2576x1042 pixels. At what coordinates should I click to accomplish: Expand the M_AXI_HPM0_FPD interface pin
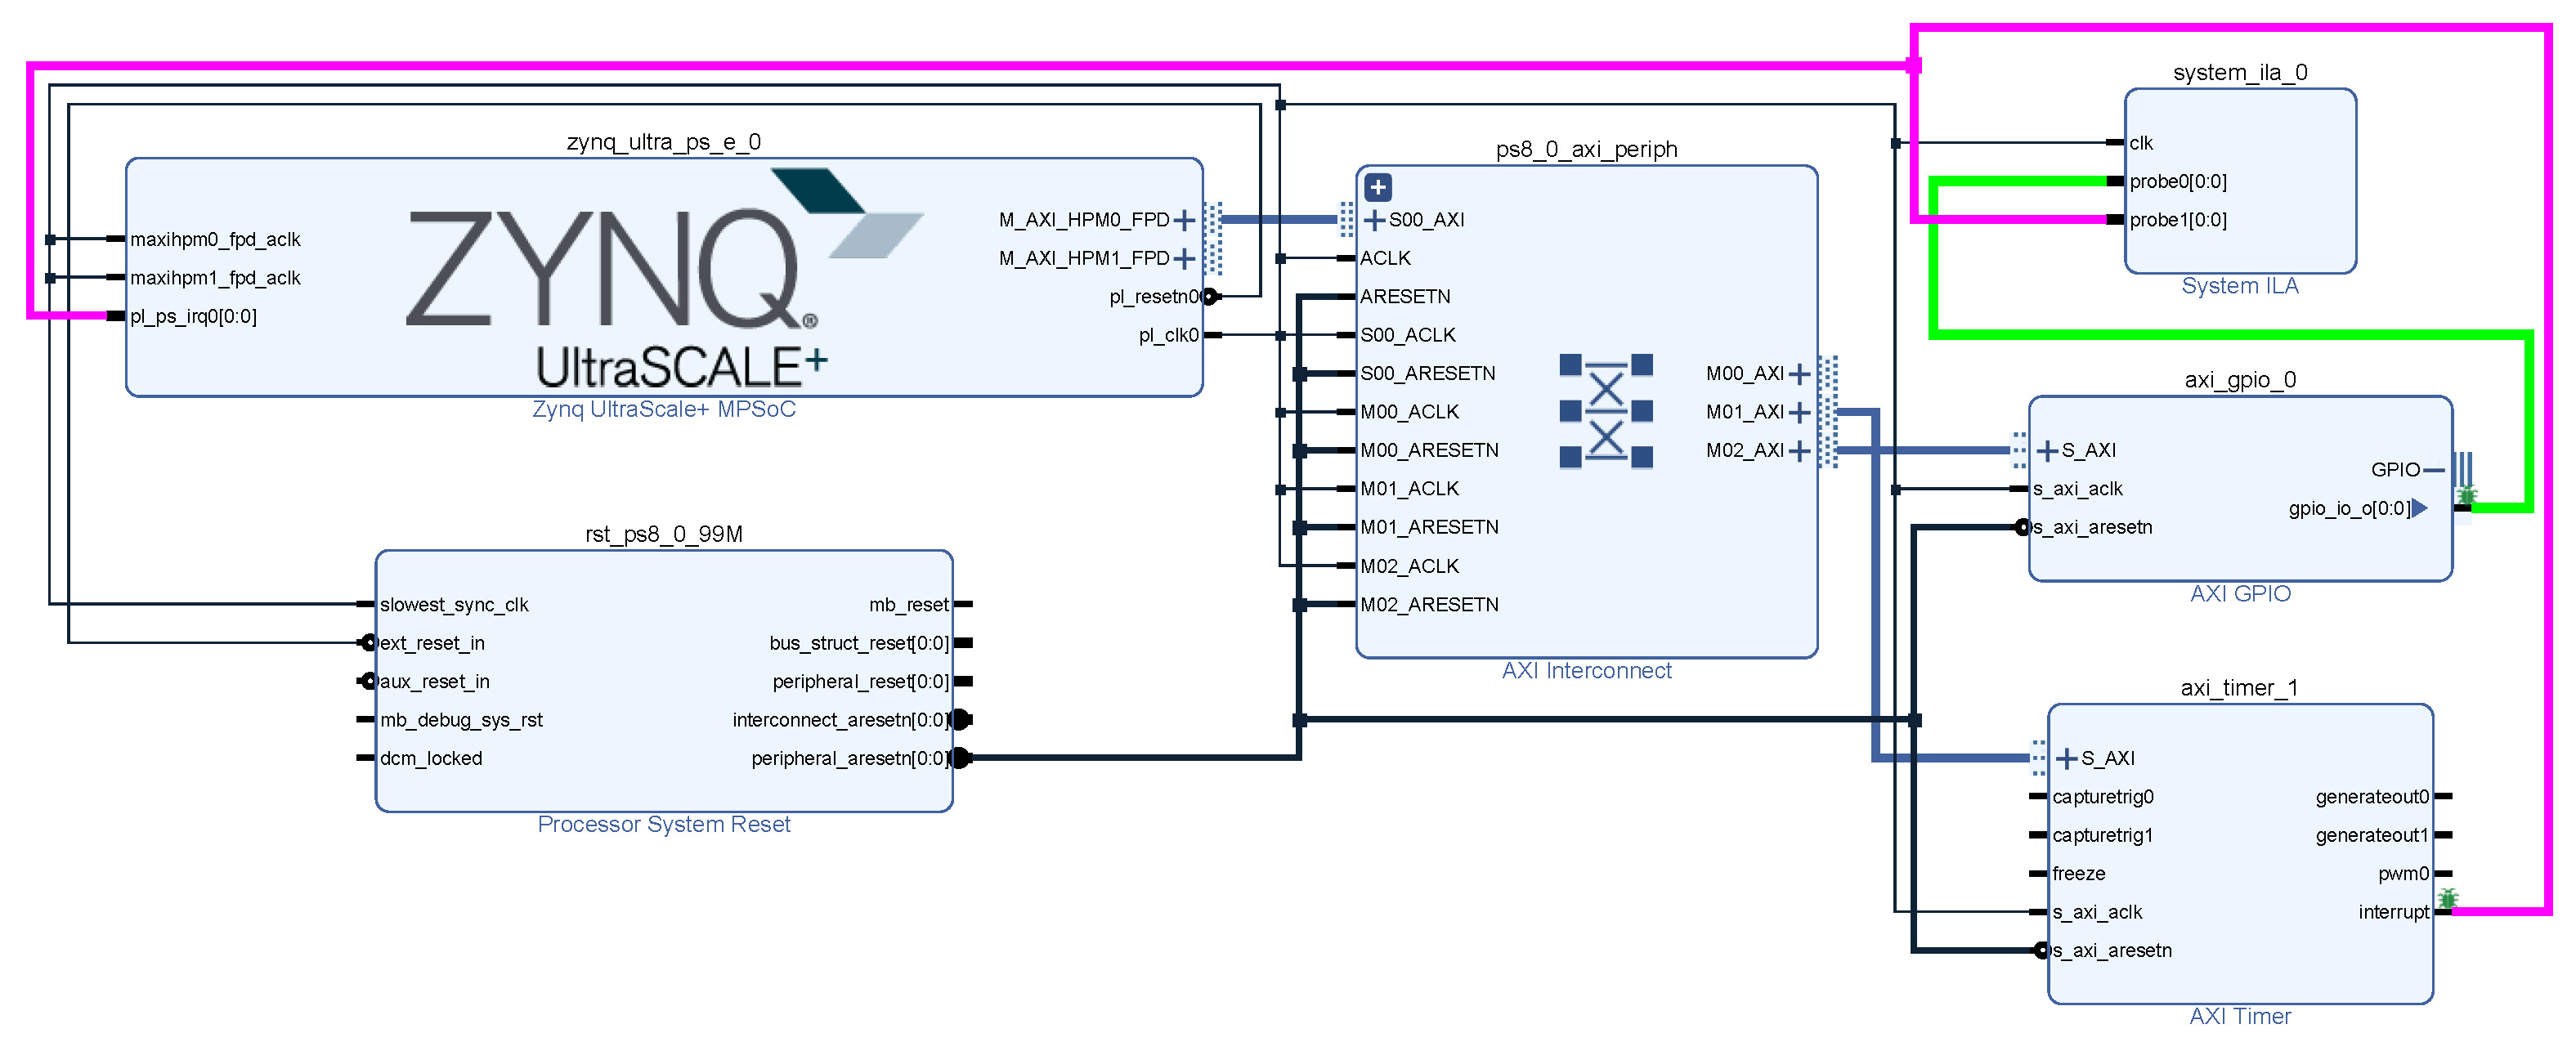coord(1184,220)
